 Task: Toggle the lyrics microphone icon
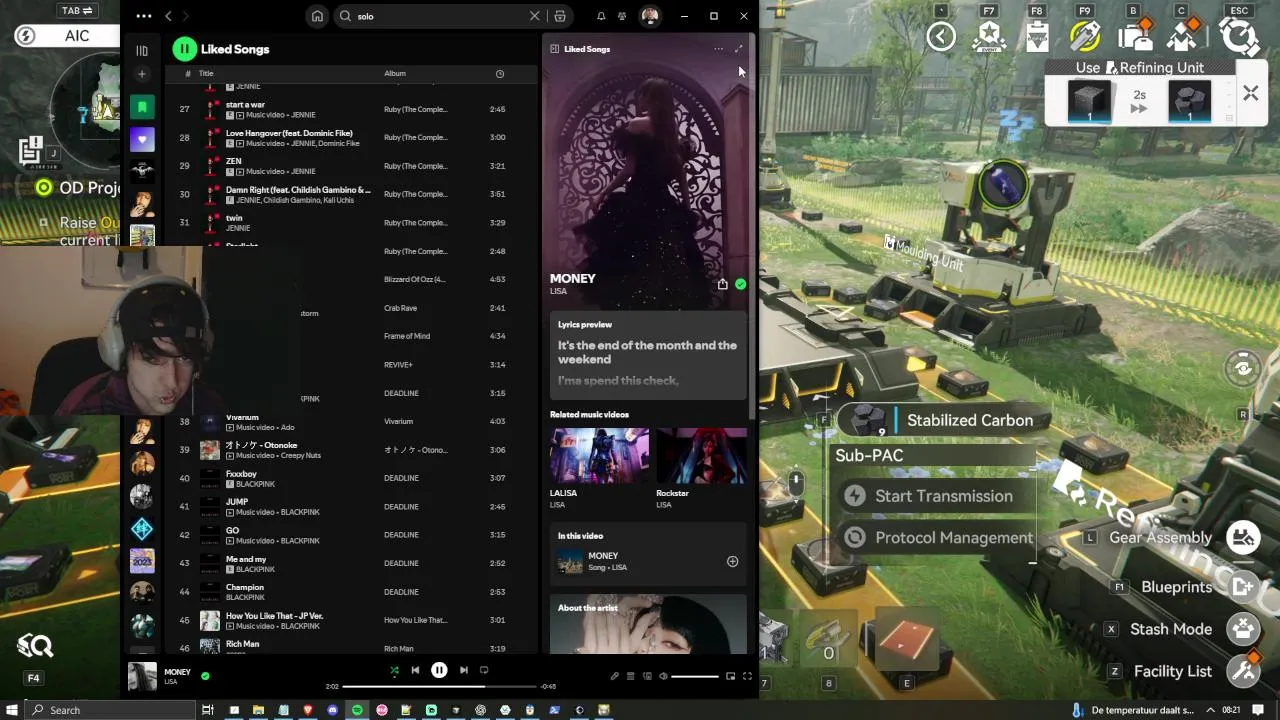pos(614,677)
